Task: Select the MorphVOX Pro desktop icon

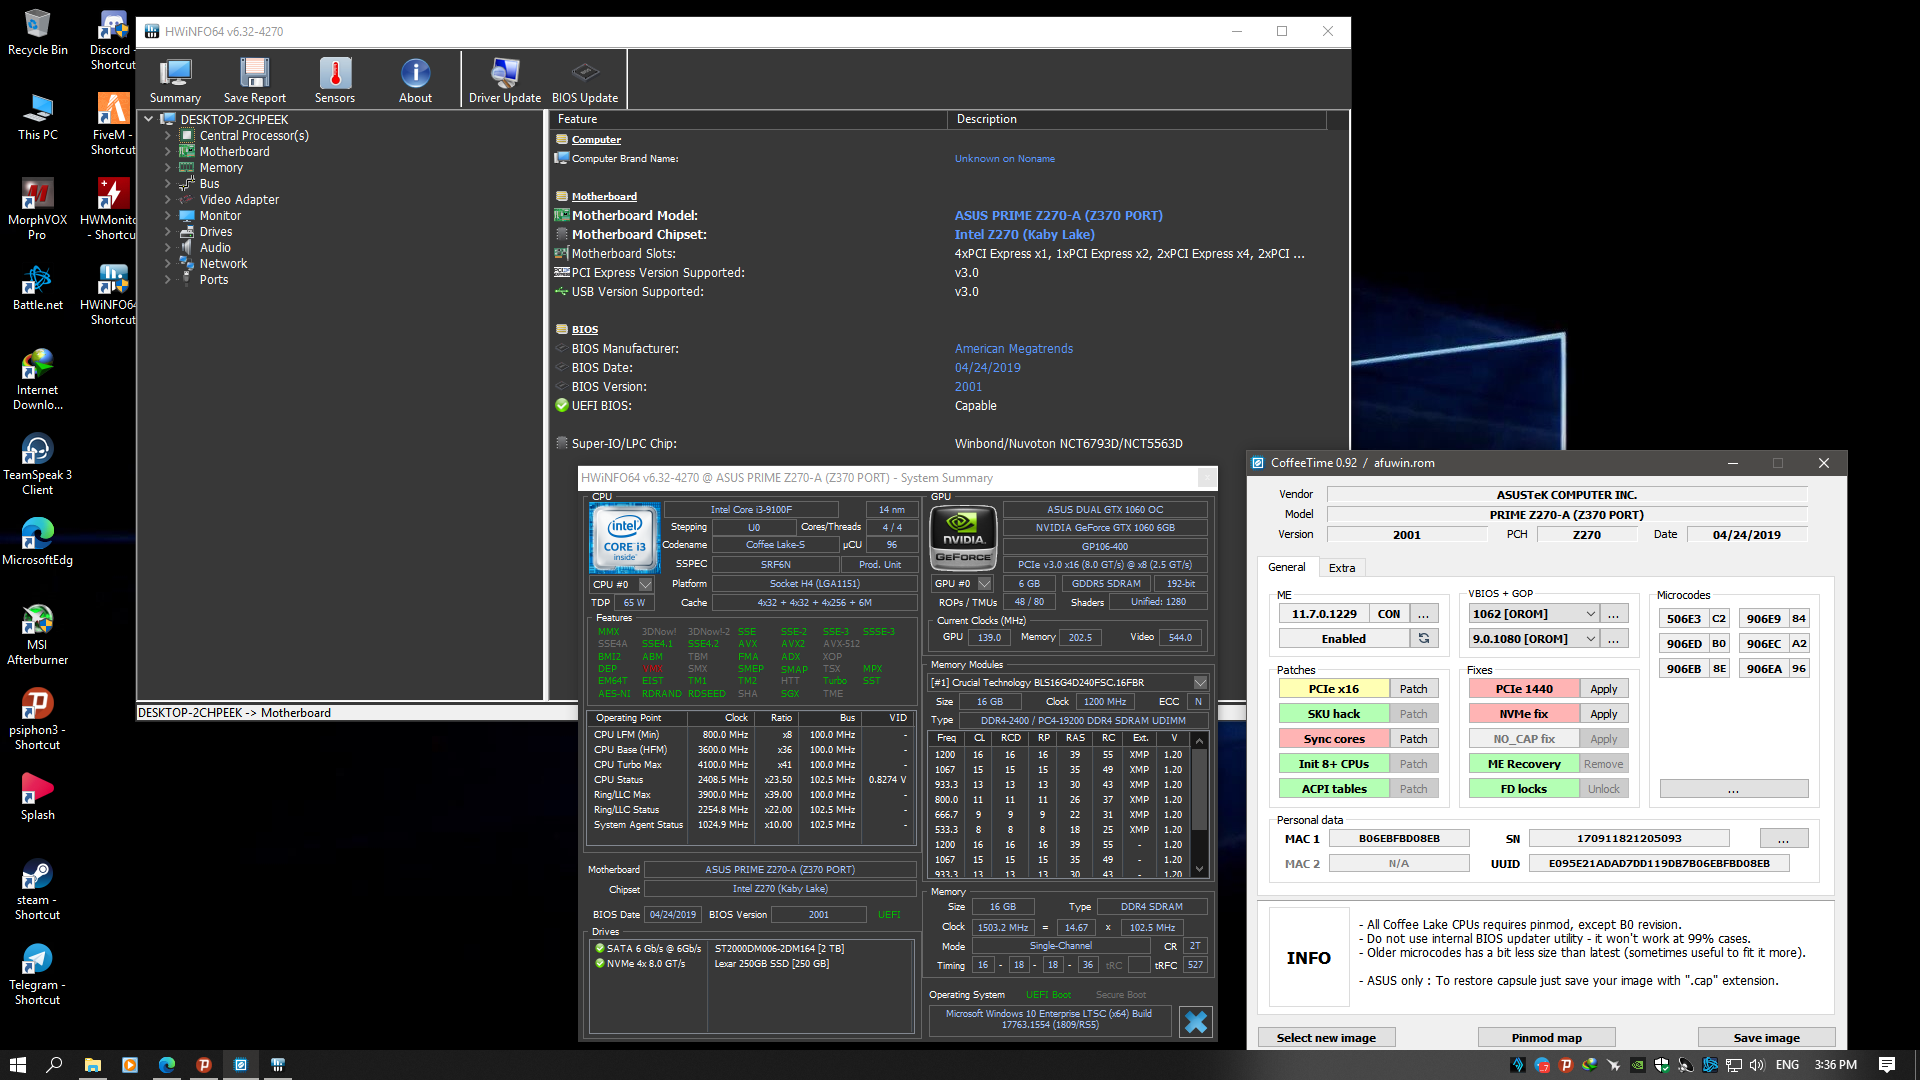Action: (x=38, y=209)
